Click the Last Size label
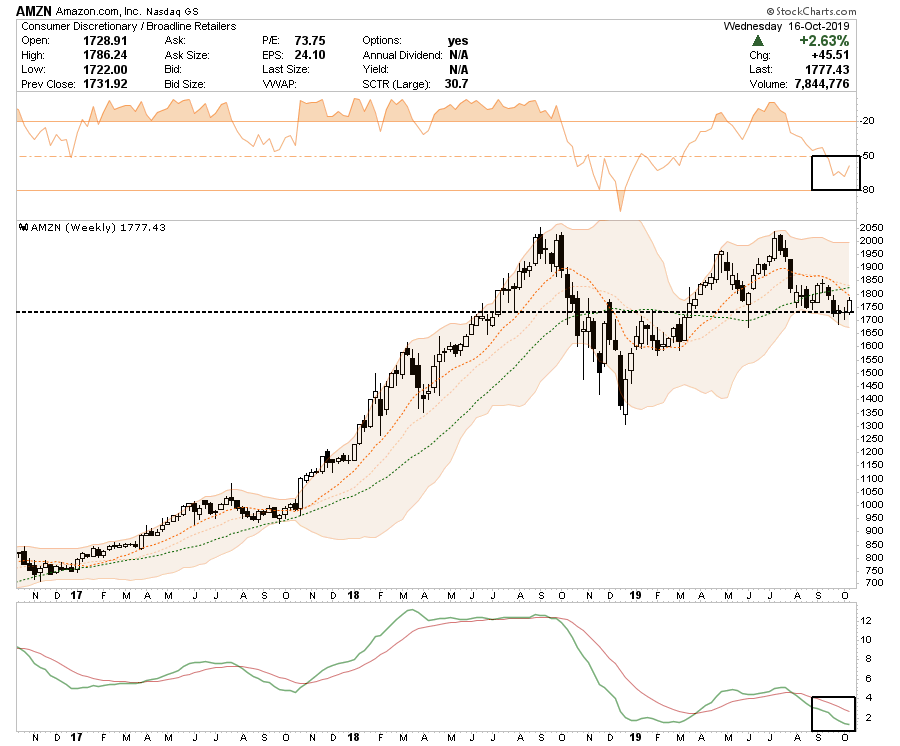This screenshot has width=900, height=746. coord(286,69)
